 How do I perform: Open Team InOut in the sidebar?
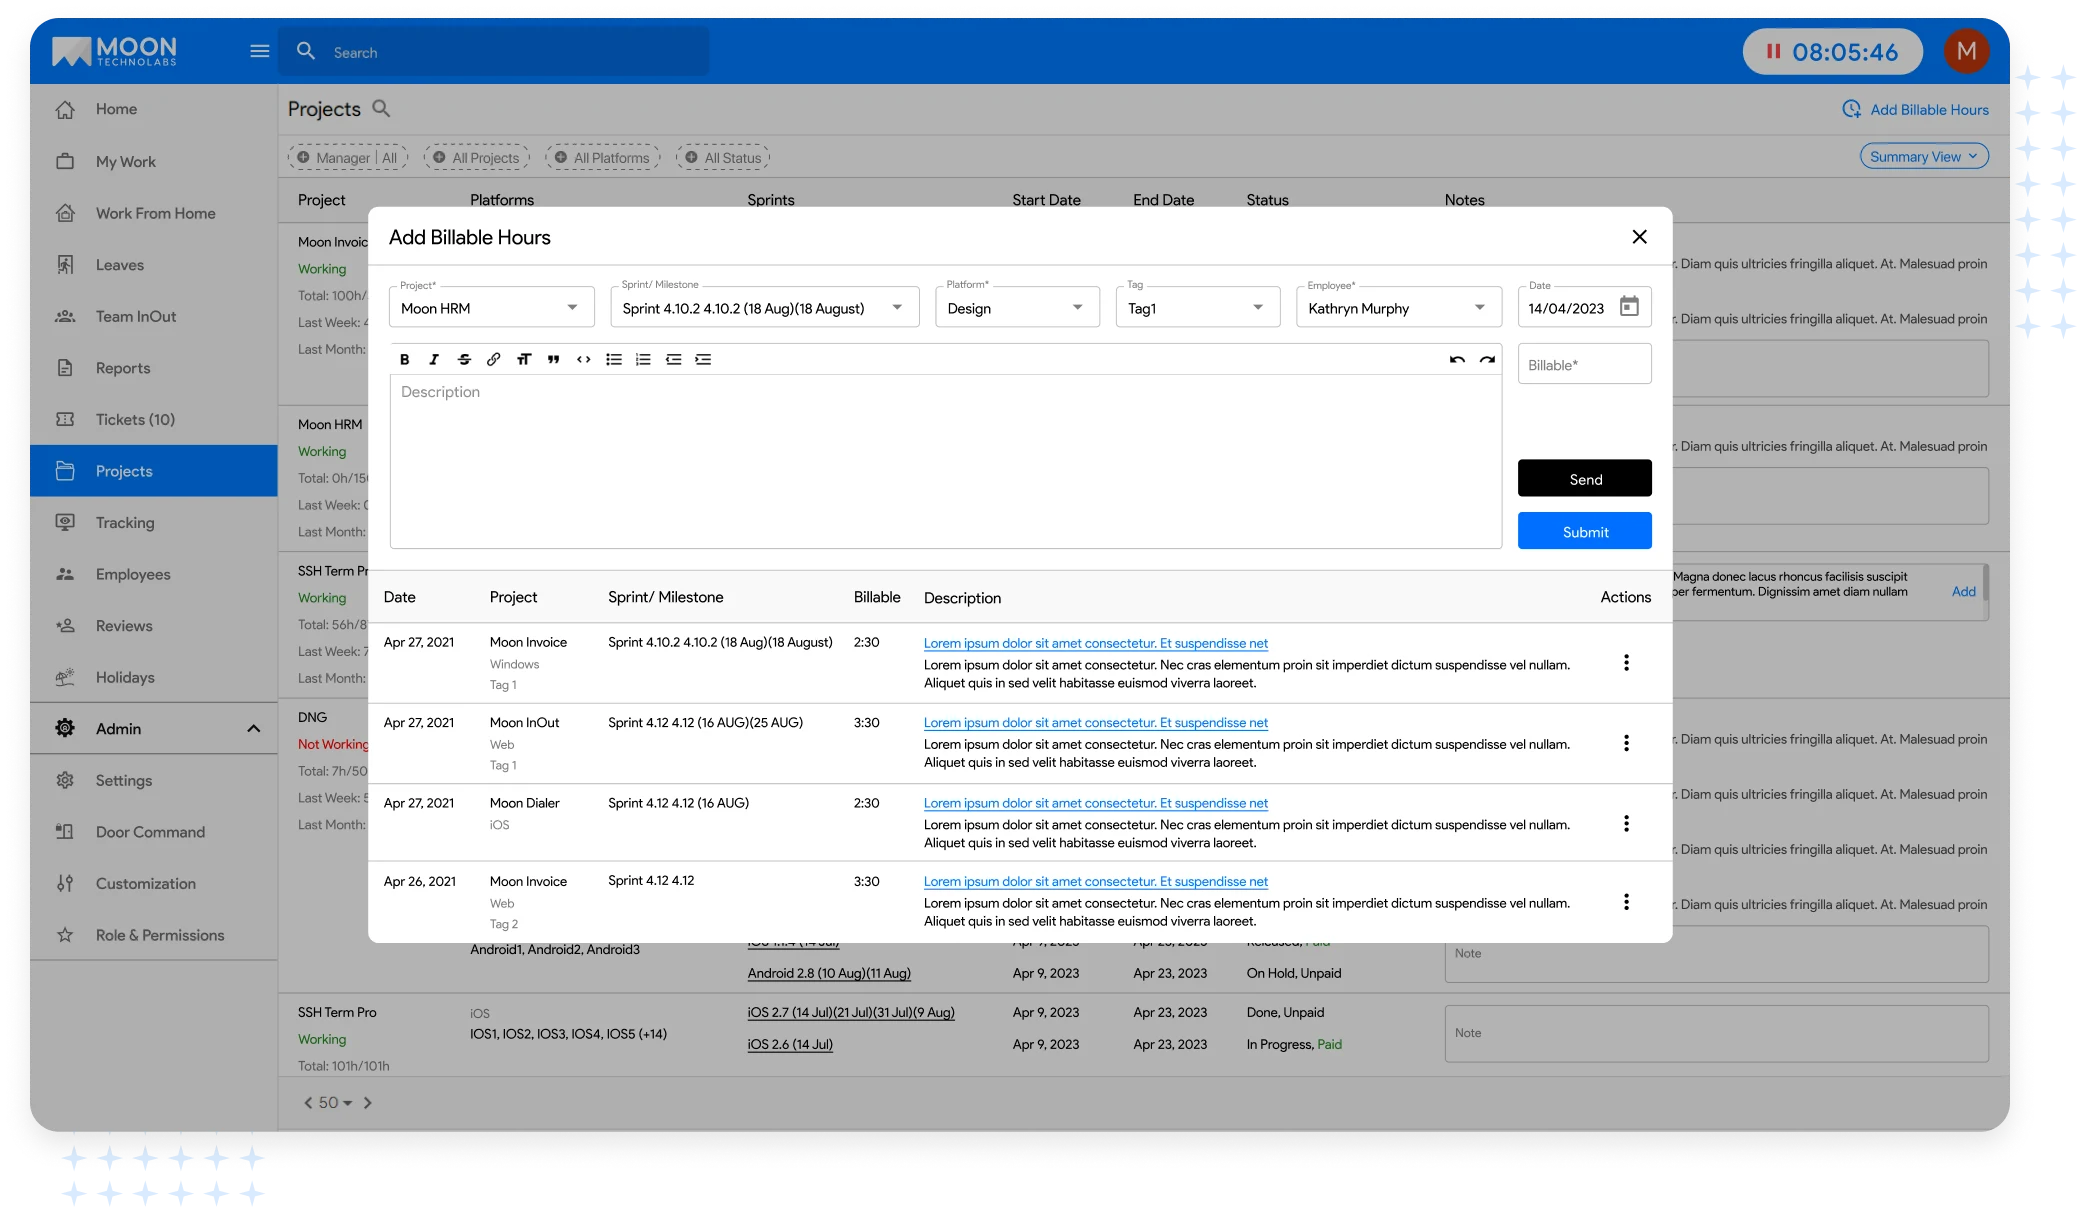(x=154, y=316)
